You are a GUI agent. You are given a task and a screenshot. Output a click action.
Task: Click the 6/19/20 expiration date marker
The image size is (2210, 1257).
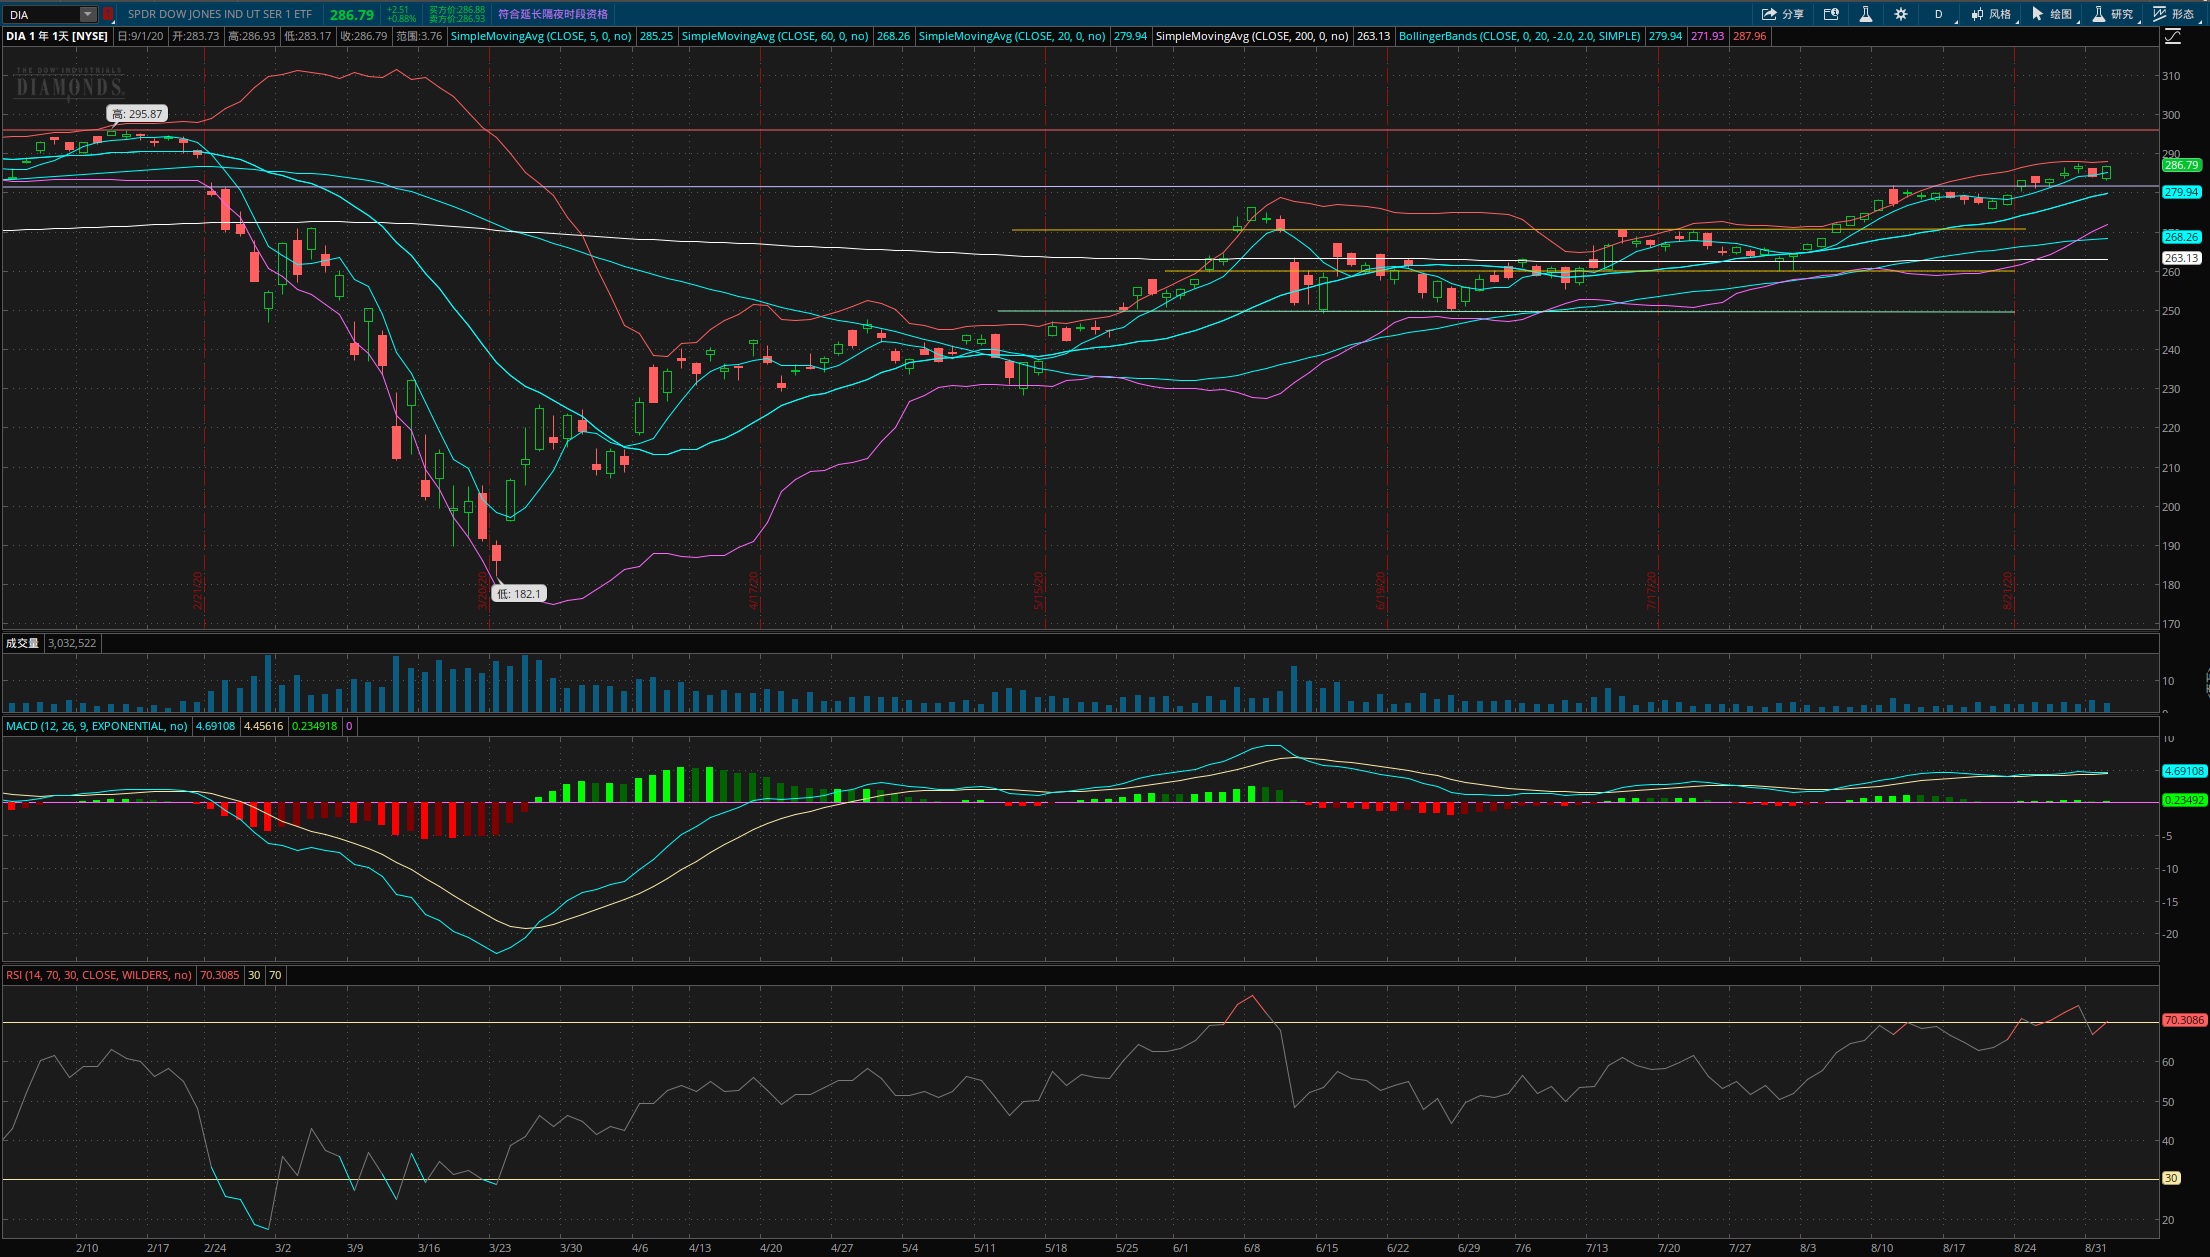(x=1381, y=591)
